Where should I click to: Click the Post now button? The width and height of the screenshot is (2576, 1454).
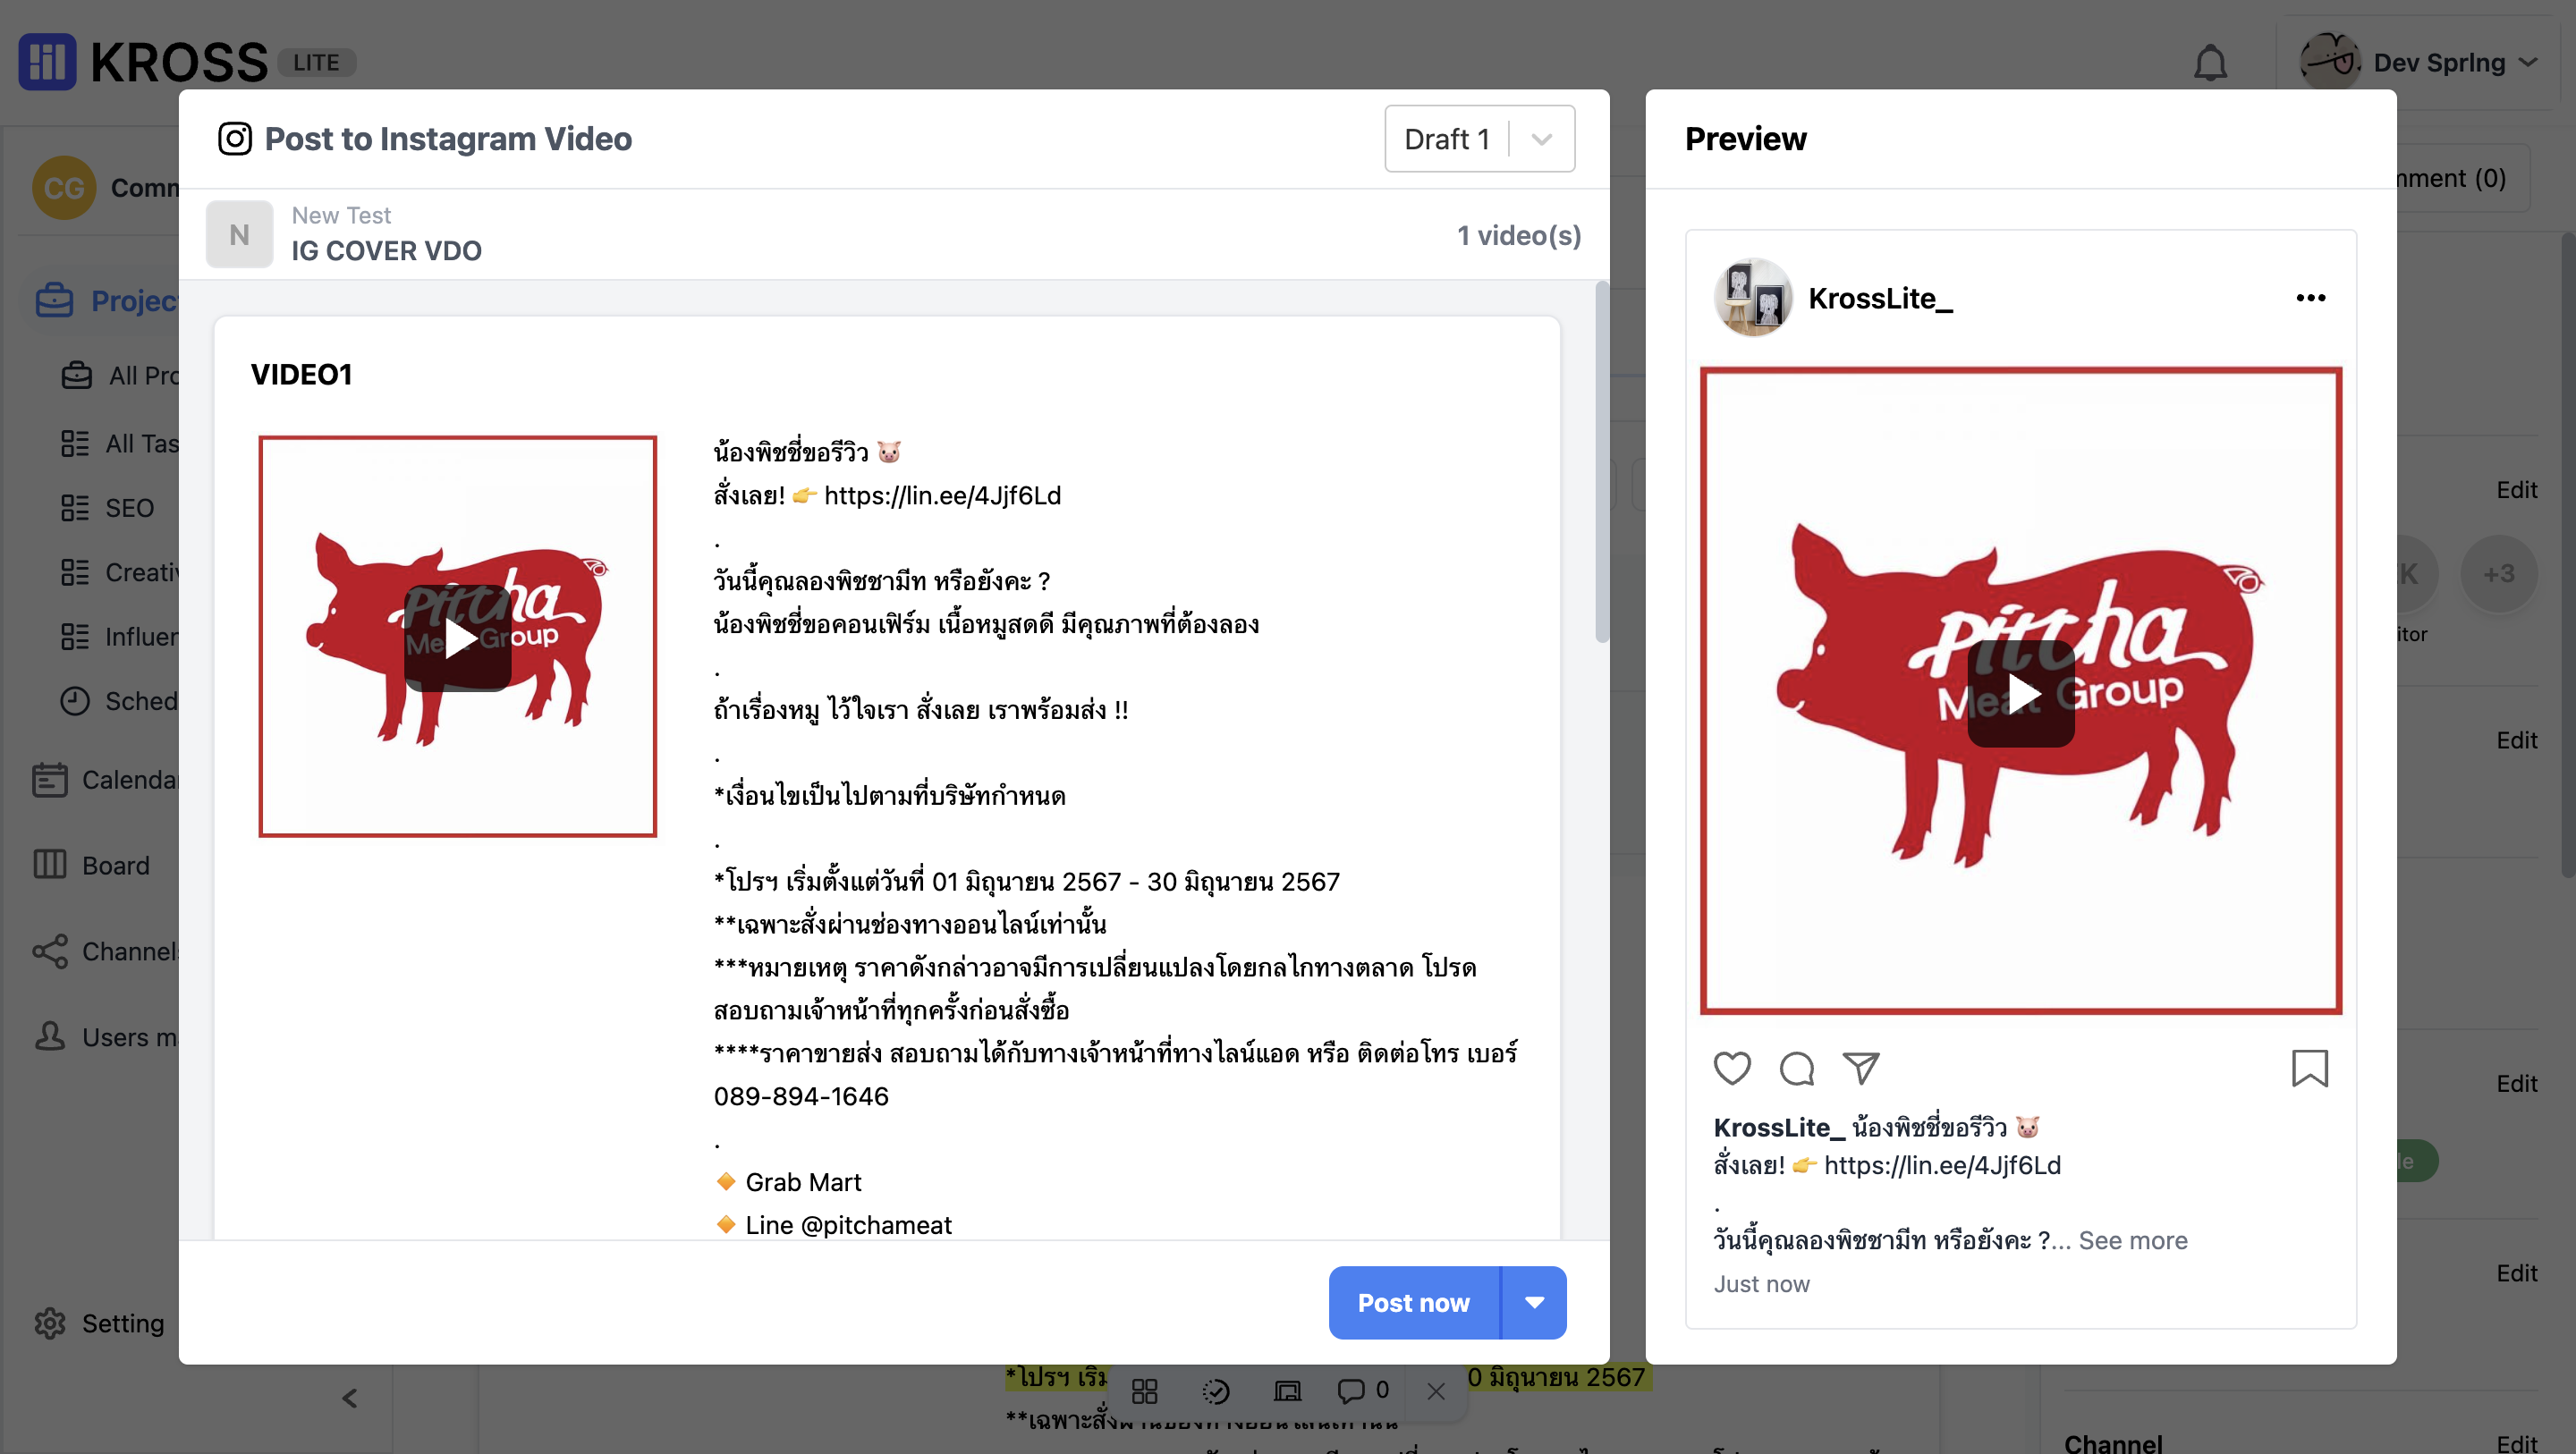(1414, 1302)
